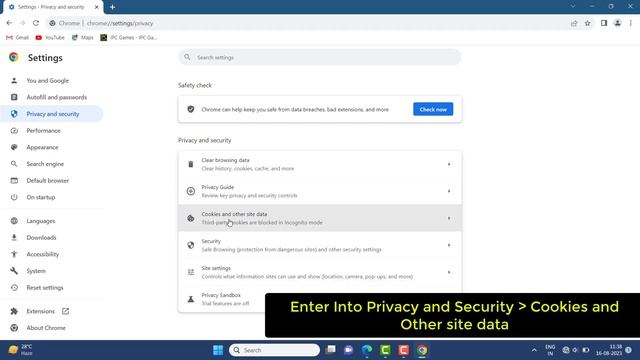Open Search engine settings
The image size is (640, 360).
[x=45, y=164]
